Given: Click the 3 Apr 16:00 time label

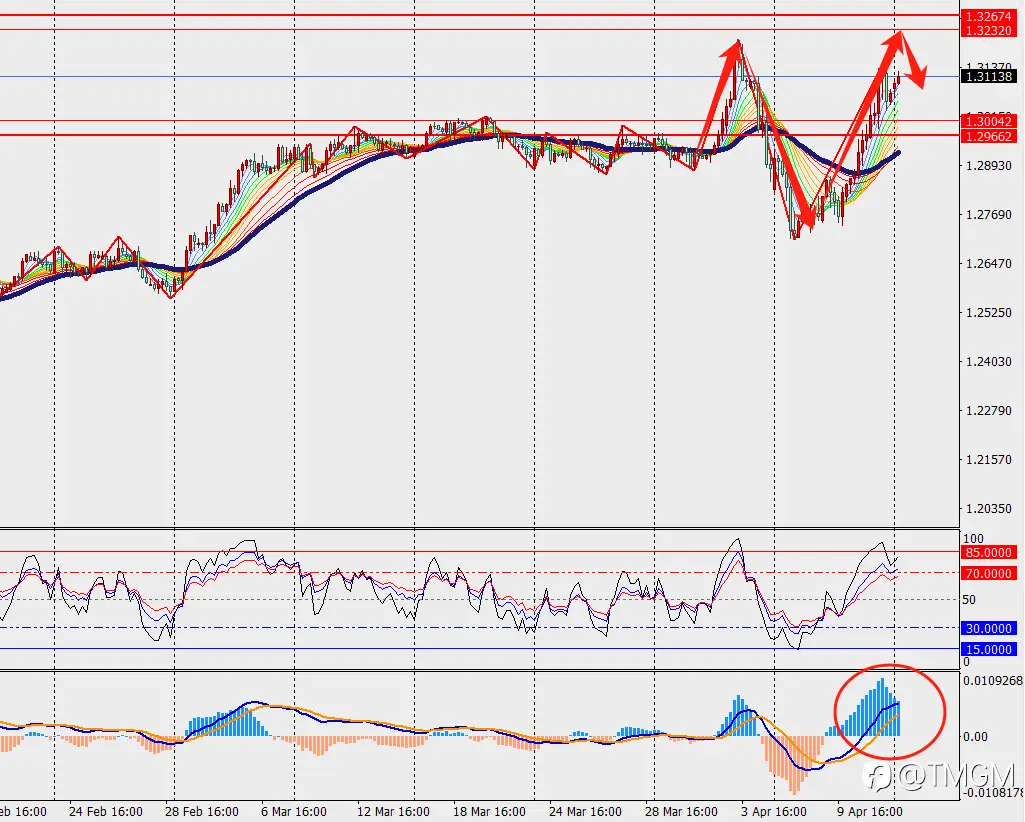Looking at the screenshot, I should pos(774,812).
